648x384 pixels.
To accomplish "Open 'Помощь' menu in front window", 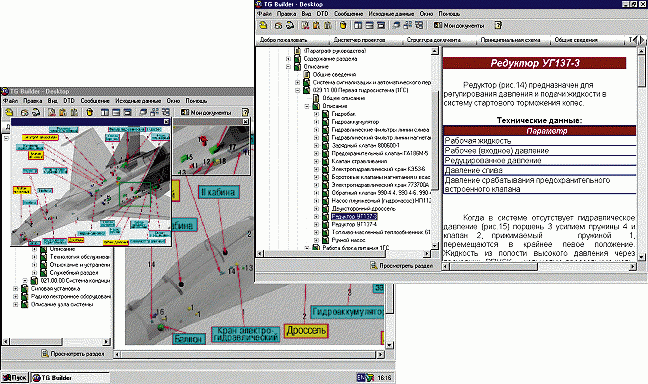I will coord(449,14).
